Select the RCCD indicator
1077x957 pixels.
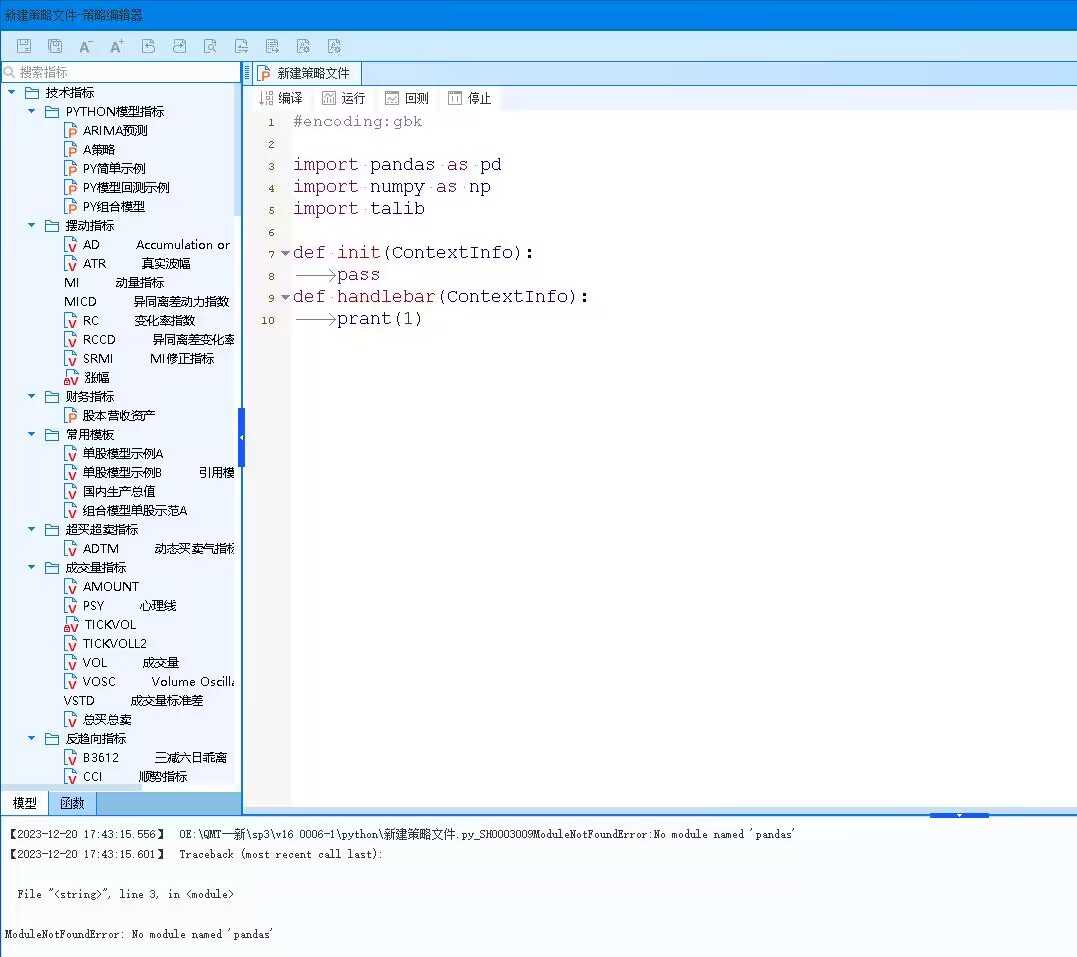tap(149, 339)
